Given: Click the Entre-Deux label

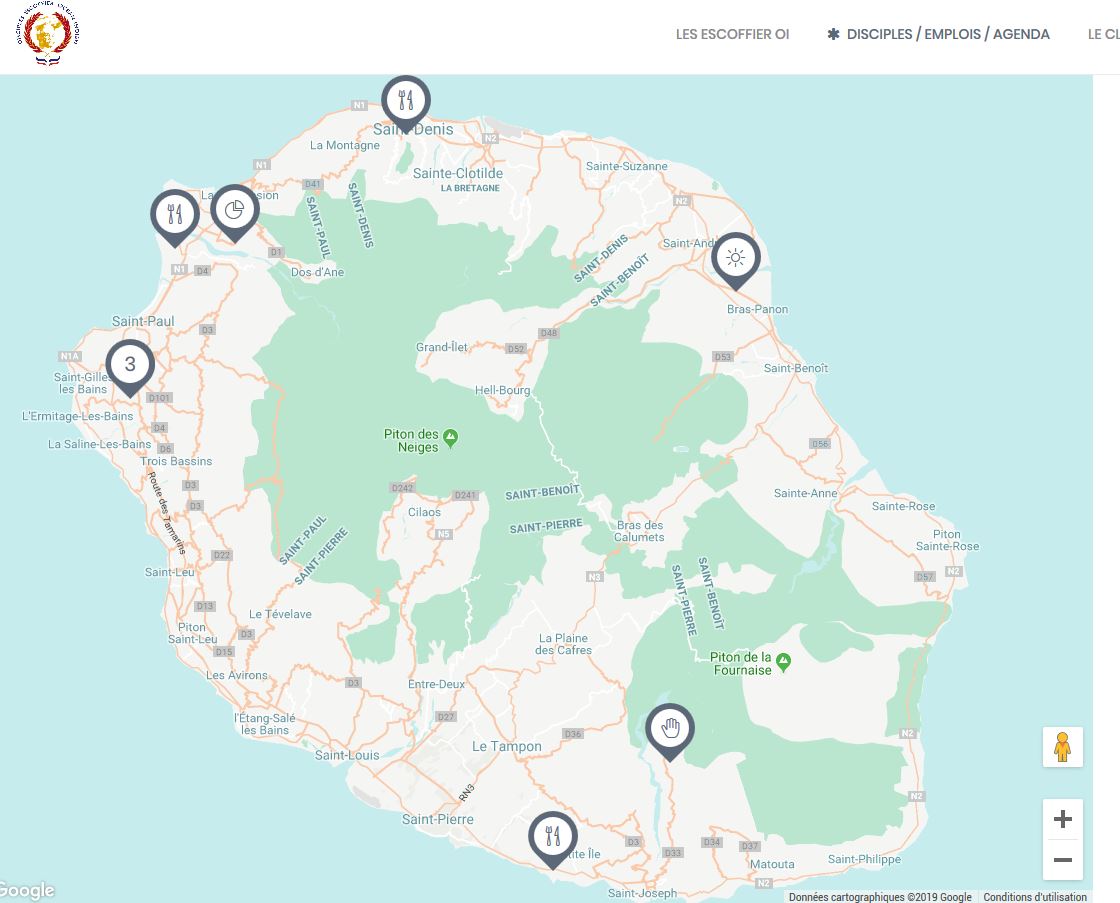Looking at the screenshot, I should [436, 684].
